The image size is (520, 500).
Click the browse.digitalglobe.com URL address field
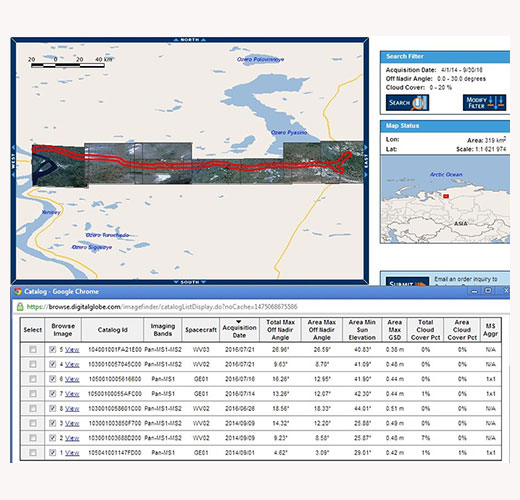(162, 307)
